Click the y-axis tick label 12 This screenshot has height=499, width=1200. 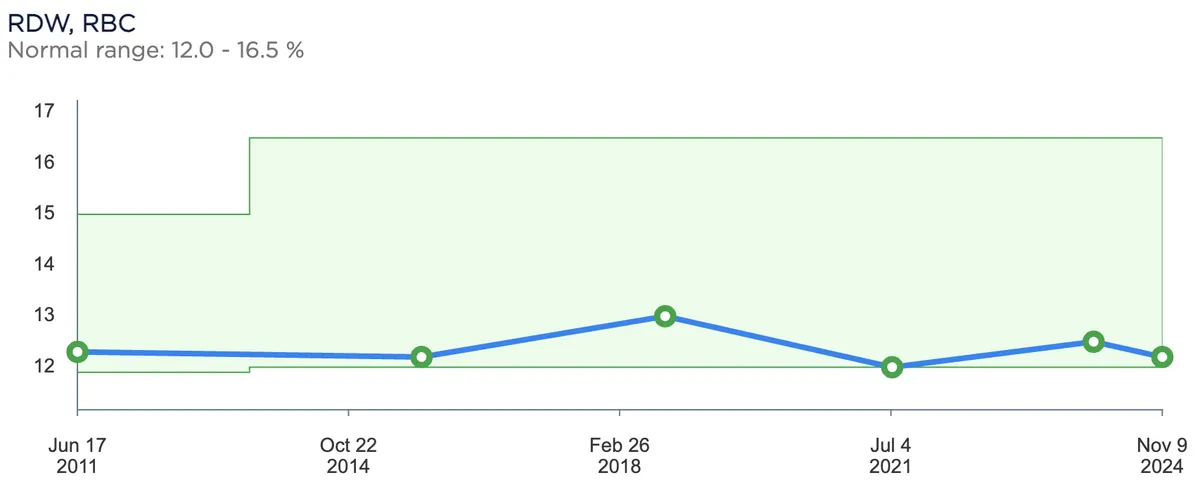(43, 366)
